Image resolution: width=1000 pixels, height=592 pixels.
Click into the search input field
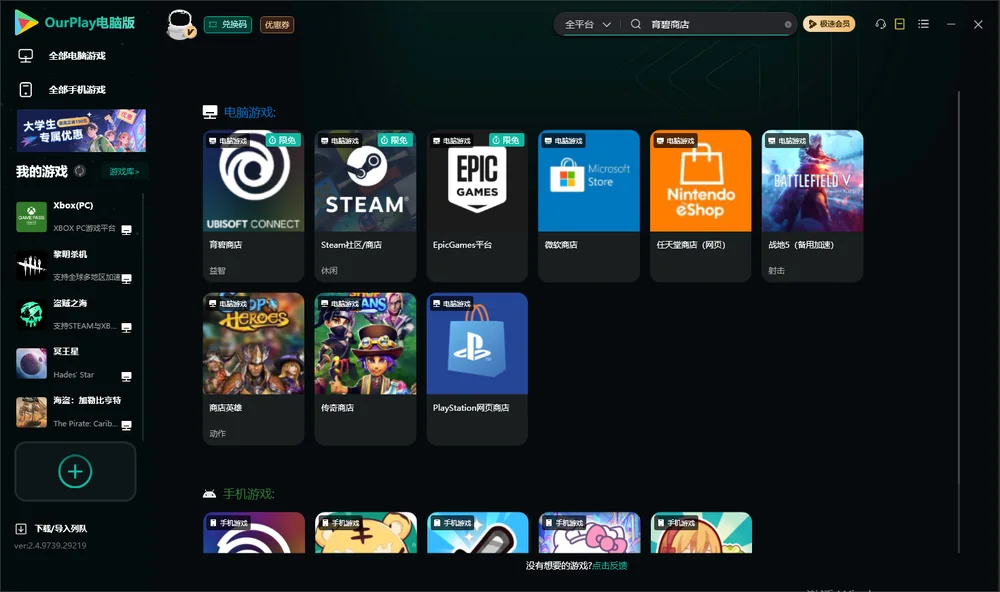tap(716, 24)
